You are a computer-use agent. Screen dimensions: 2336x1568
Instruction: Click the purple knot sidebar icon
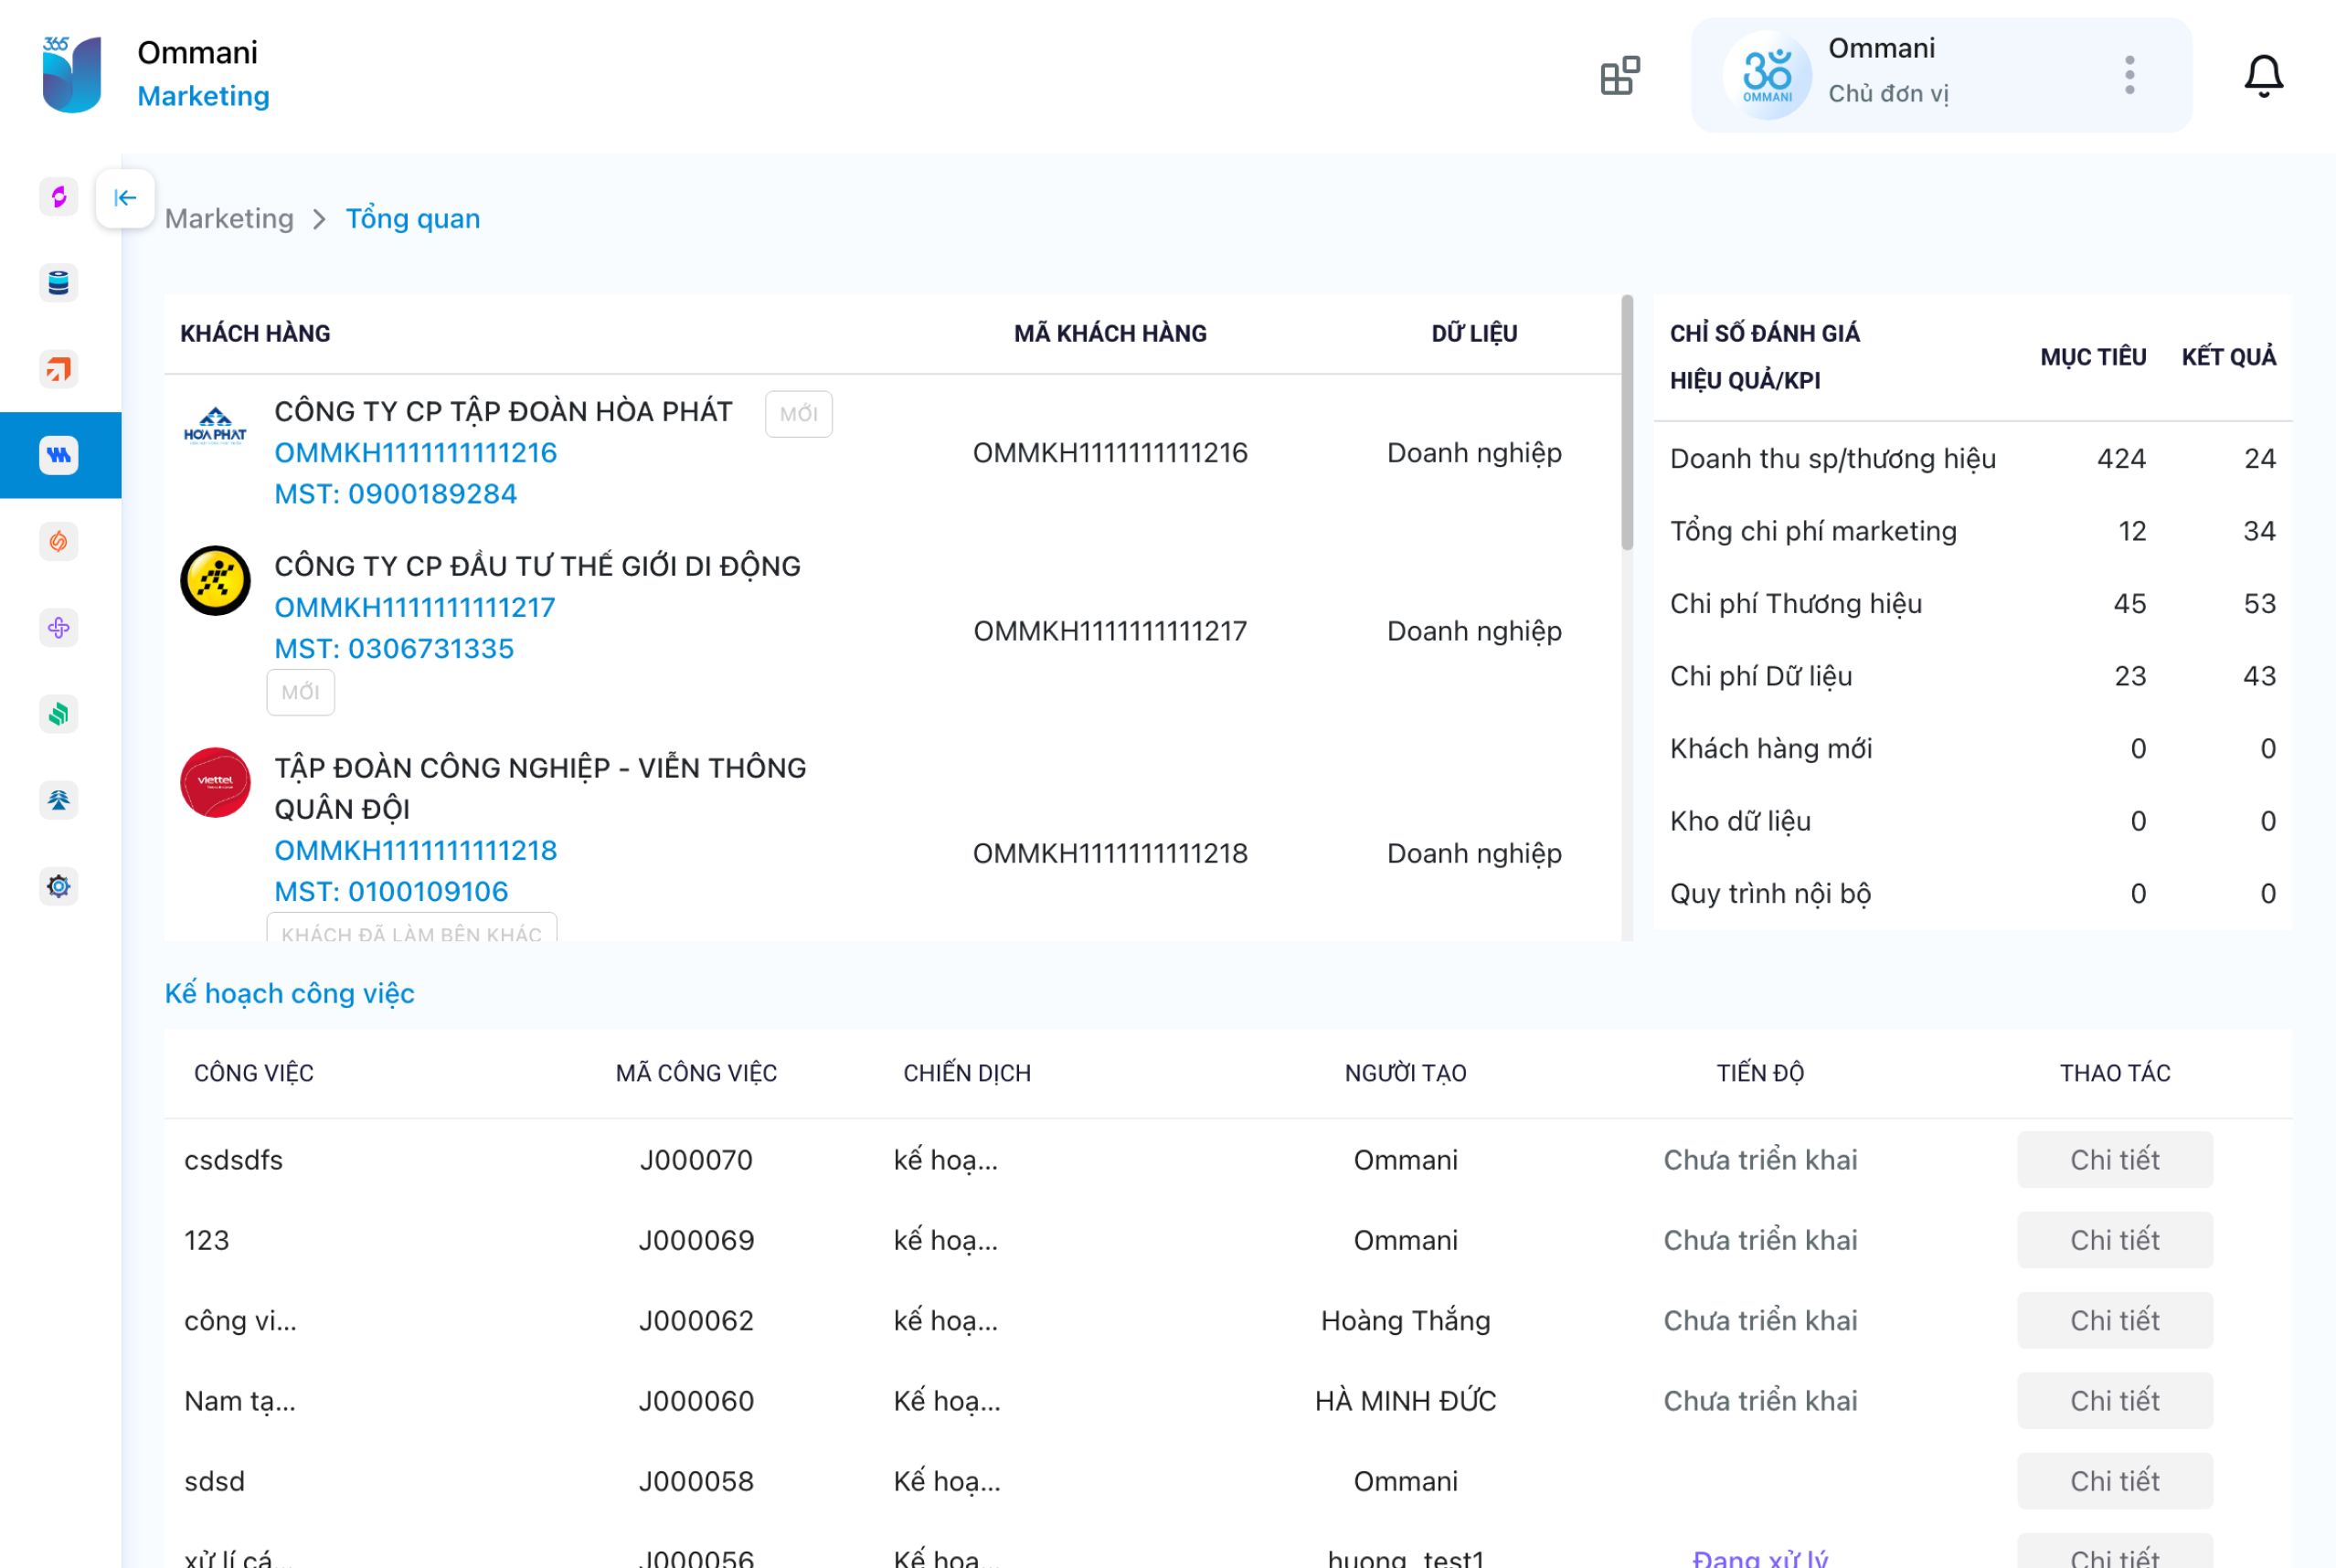tap(59, 628)
